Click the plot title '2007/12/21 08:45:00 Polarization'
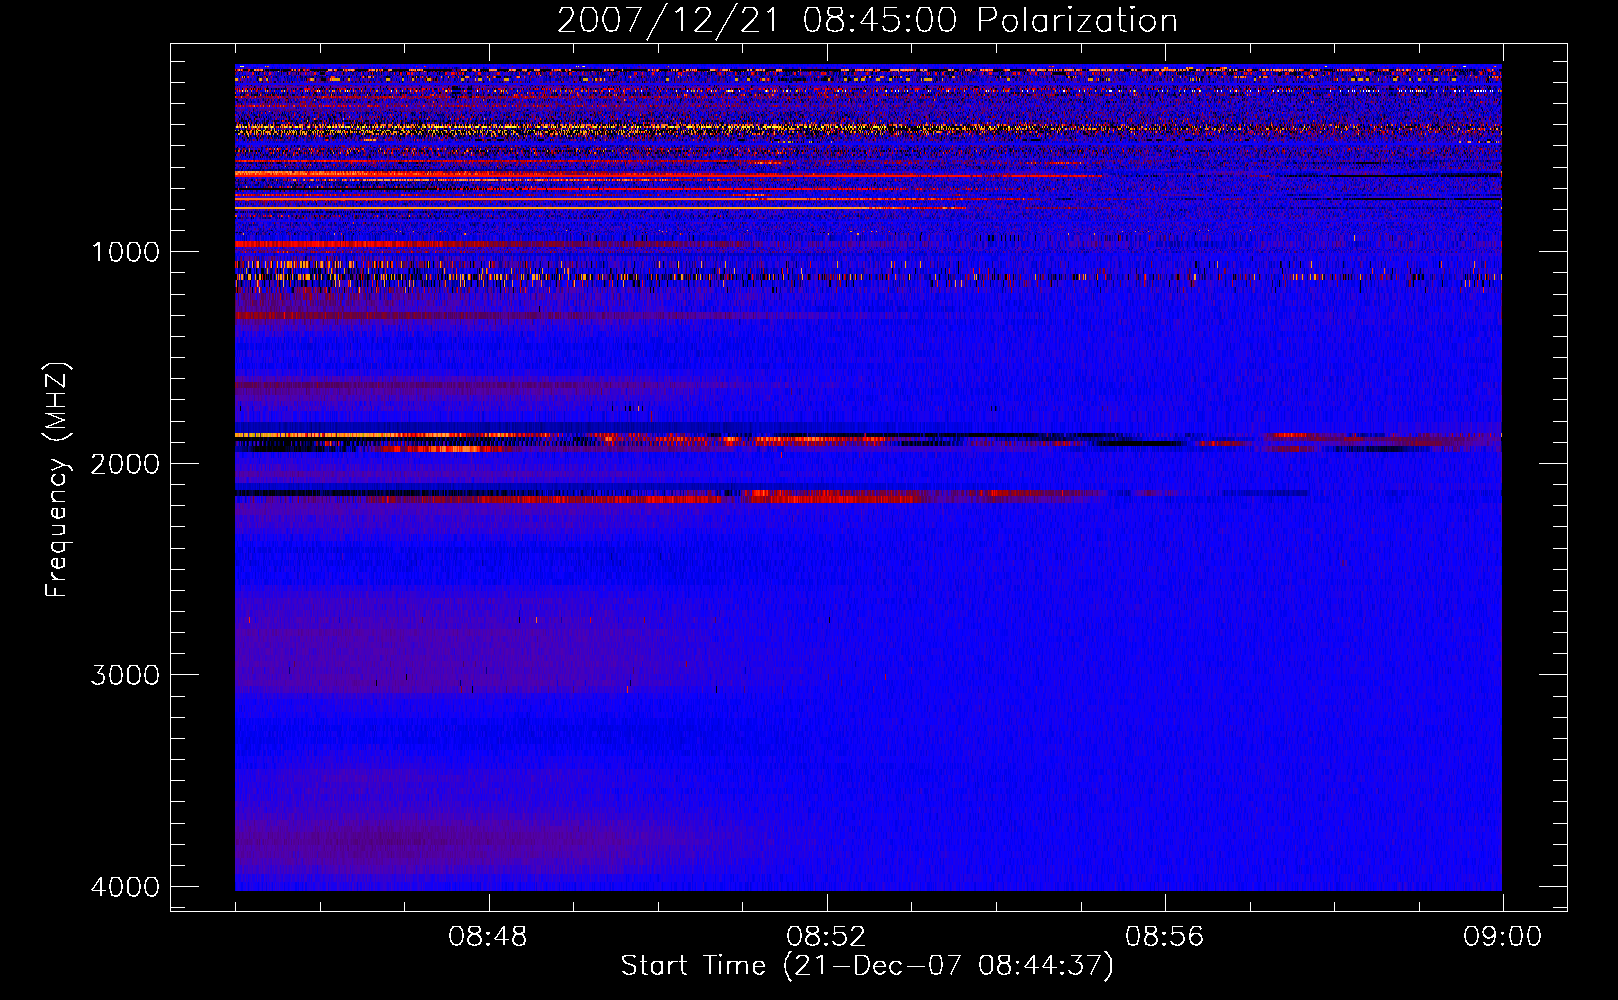This screenshot has width=1618, height=1000. (867, 20)
